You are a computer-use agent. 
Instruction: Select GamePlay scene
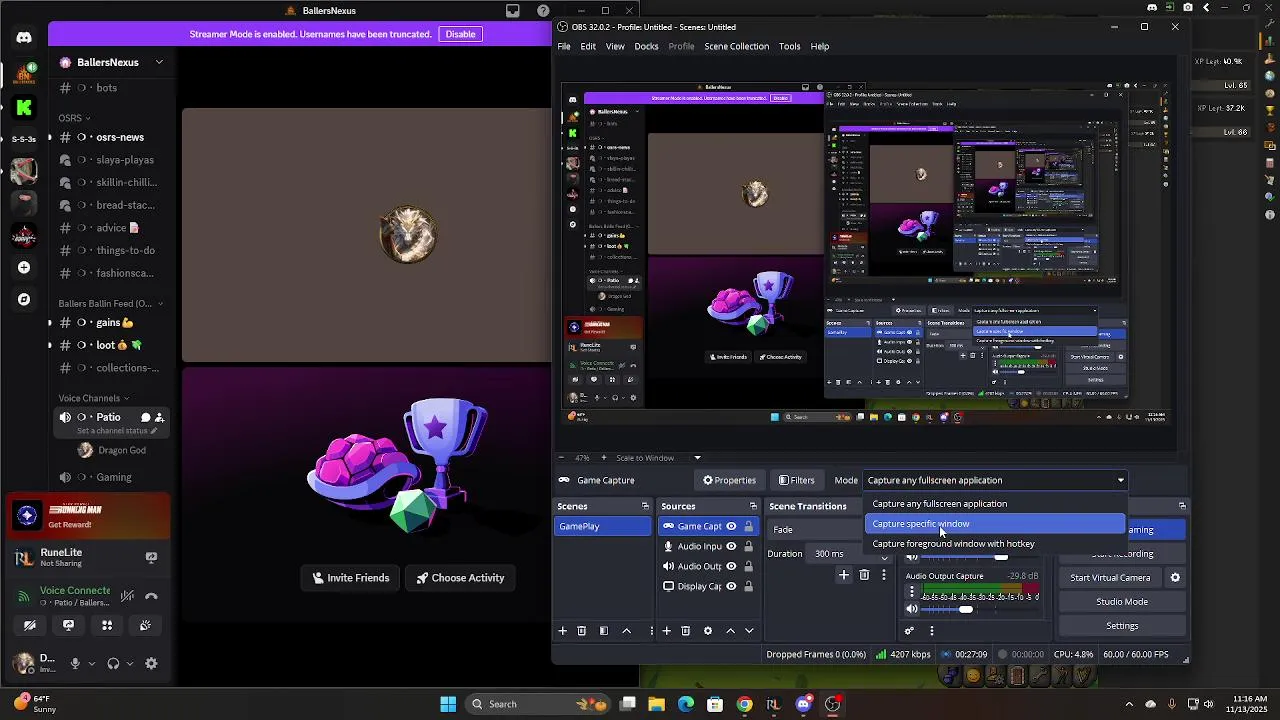click(x=603, y=526)
